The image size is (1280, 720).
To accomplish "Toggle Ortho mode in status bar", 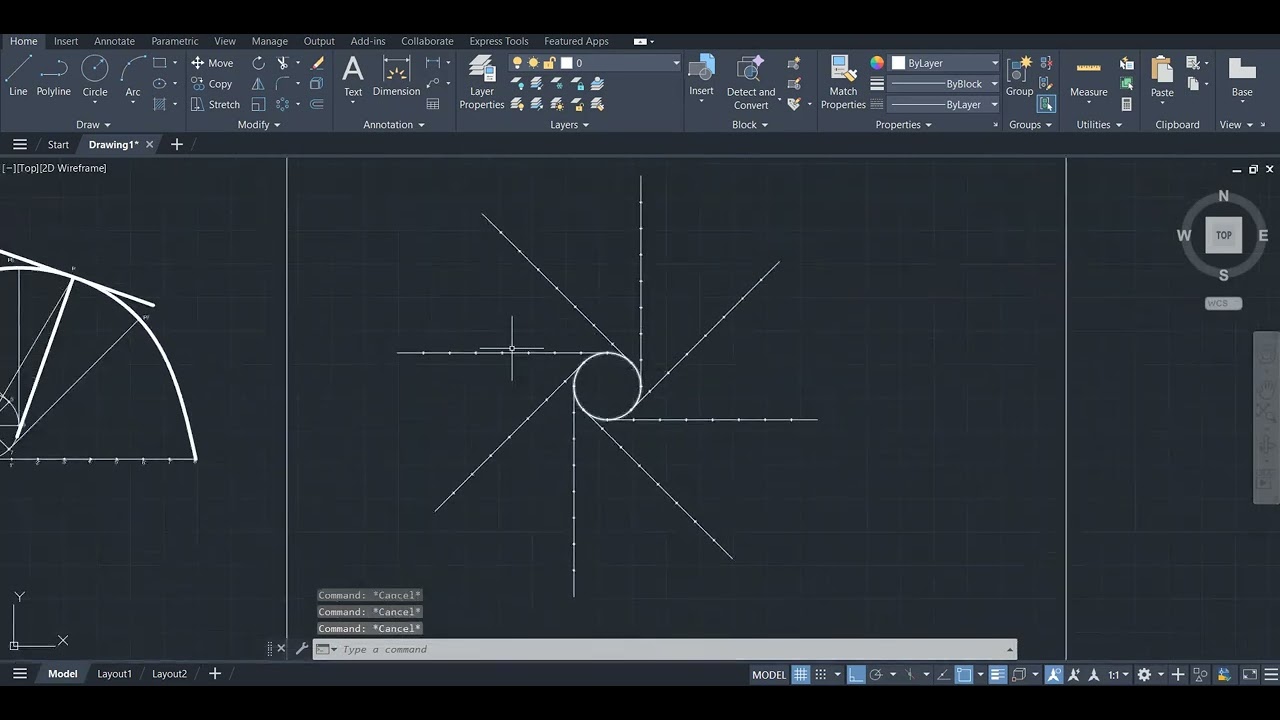I will click(x=856, y=674).
